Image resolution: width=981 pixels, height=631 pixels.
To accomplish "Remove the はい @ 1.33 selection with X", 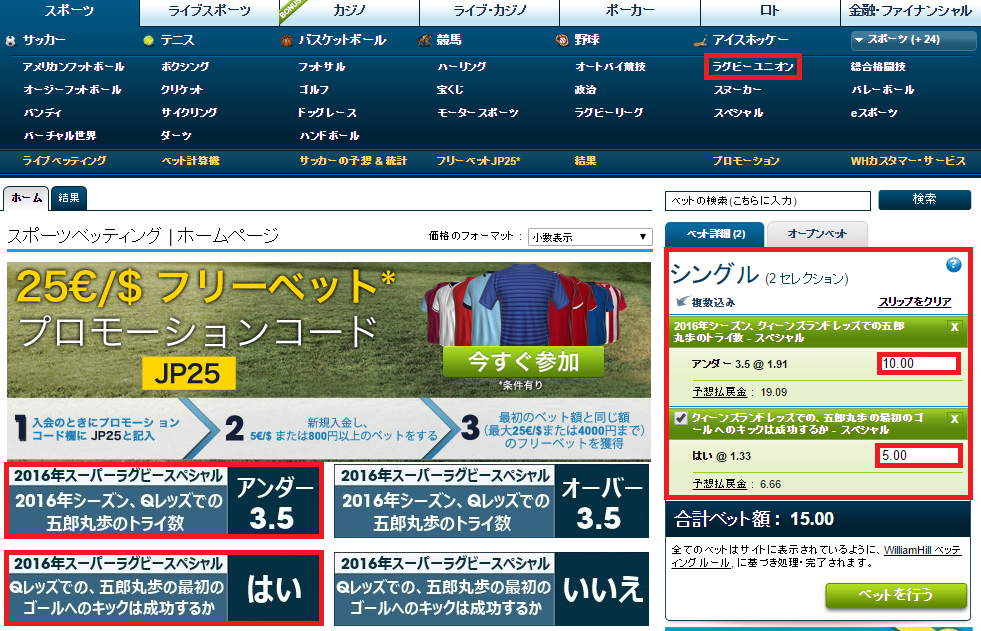I will click(x=954, y=419).
